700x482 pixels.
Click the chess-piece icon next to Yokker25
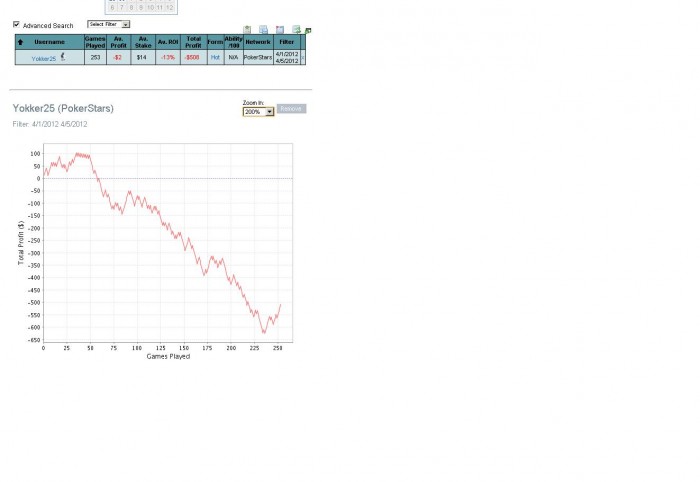coord(63,56)
